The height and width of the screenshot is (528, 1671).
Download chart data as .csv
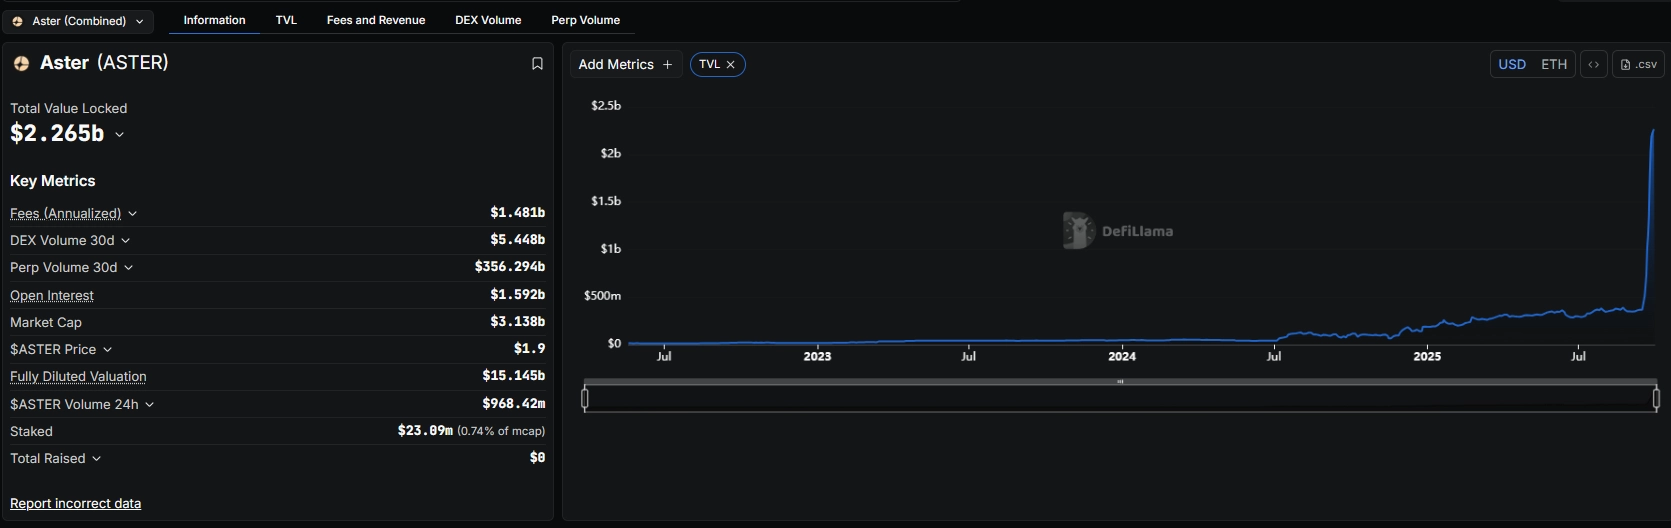1638,64
